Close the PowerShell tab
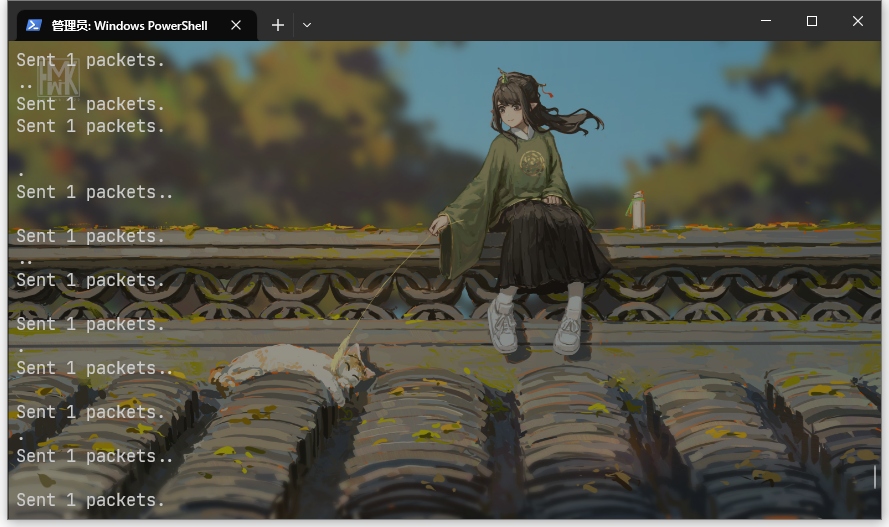Viewport: 889px width, 527px height. pyautogui.click(x=236, y=26)
